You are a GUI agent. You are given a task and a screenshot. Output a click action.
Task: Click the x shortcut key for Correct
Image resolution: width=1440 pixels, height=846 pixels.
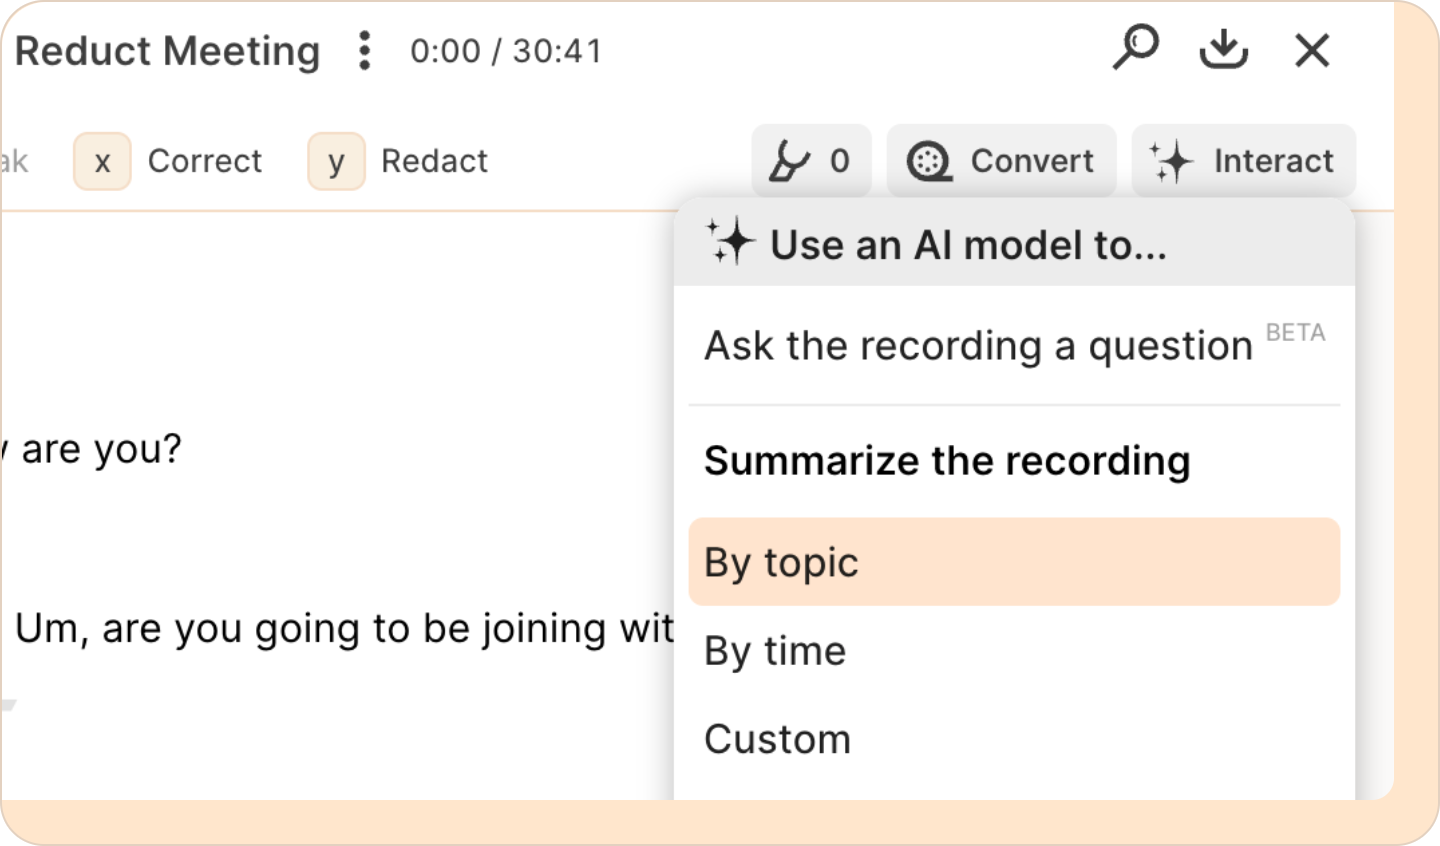[102, 161]
